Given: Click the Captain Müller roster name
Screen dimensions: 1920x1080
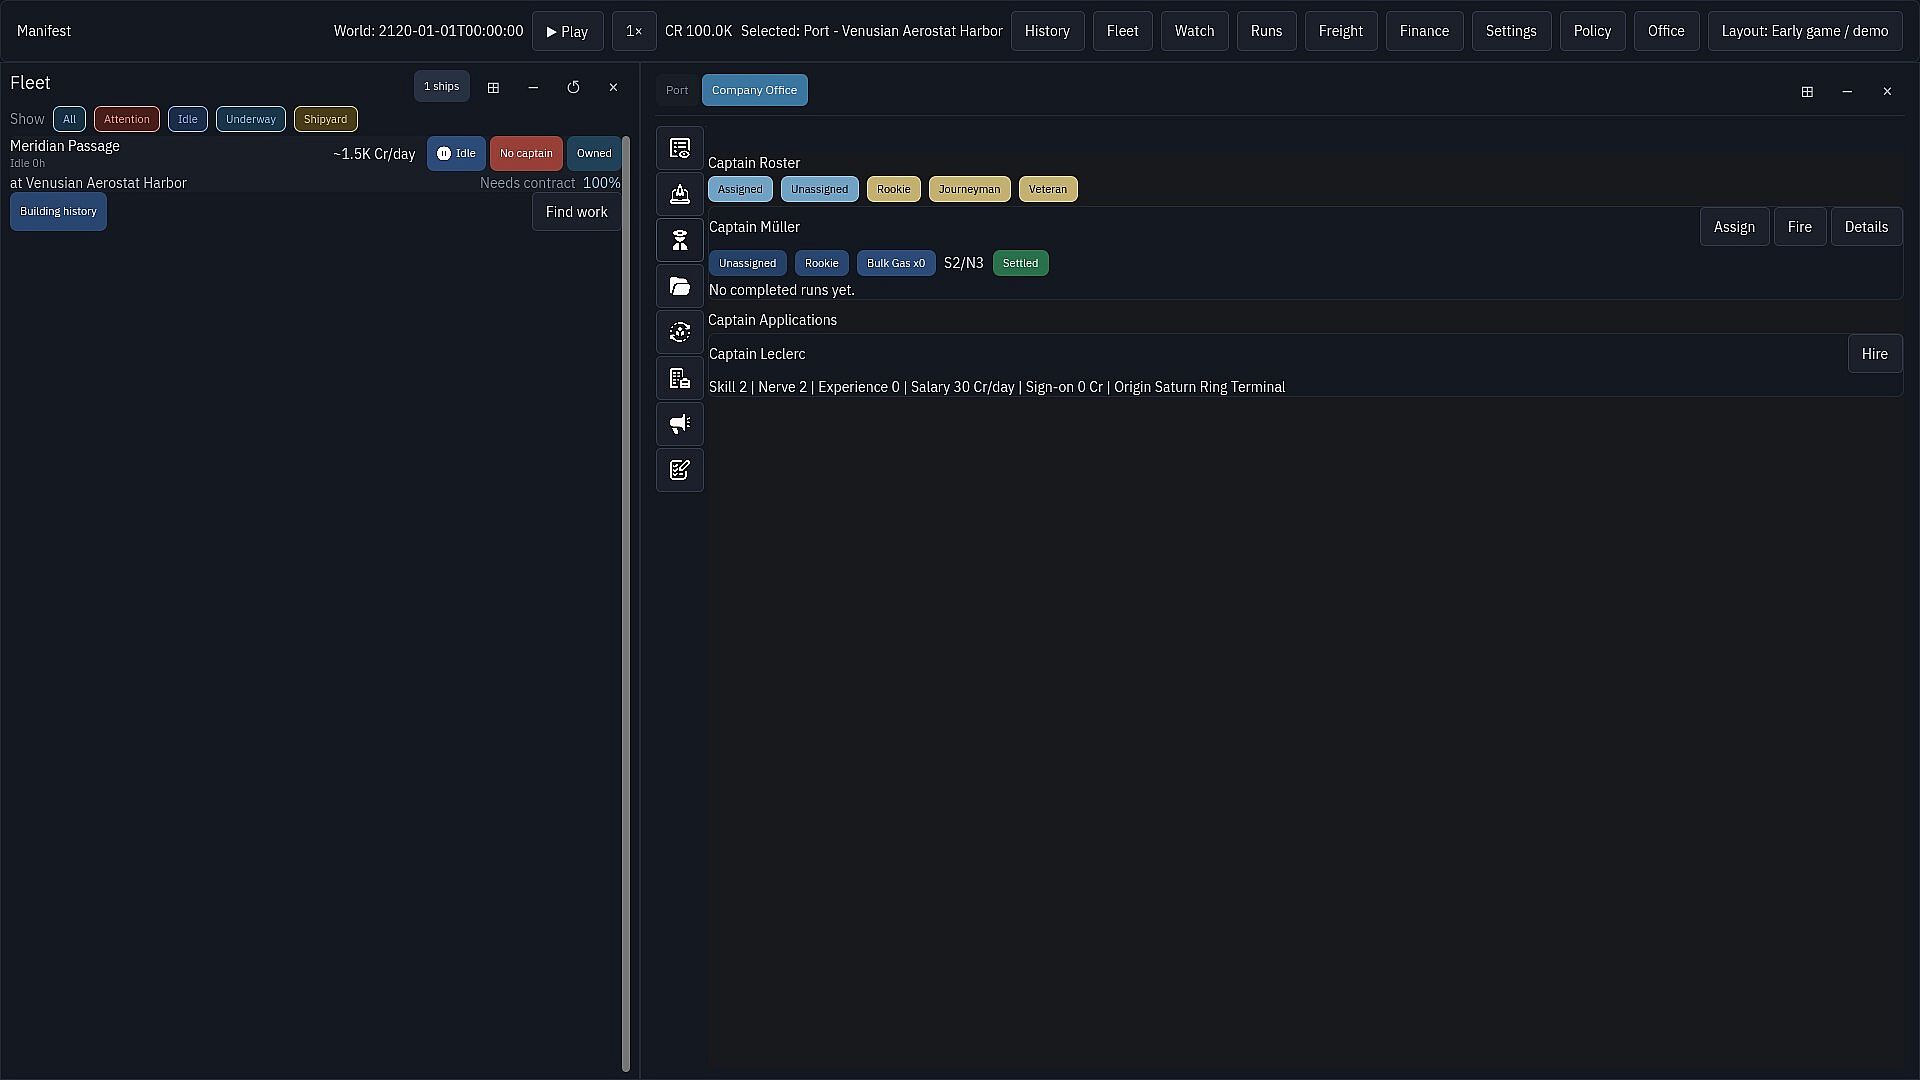Looking at the screenshot, I should click(754, 227).
